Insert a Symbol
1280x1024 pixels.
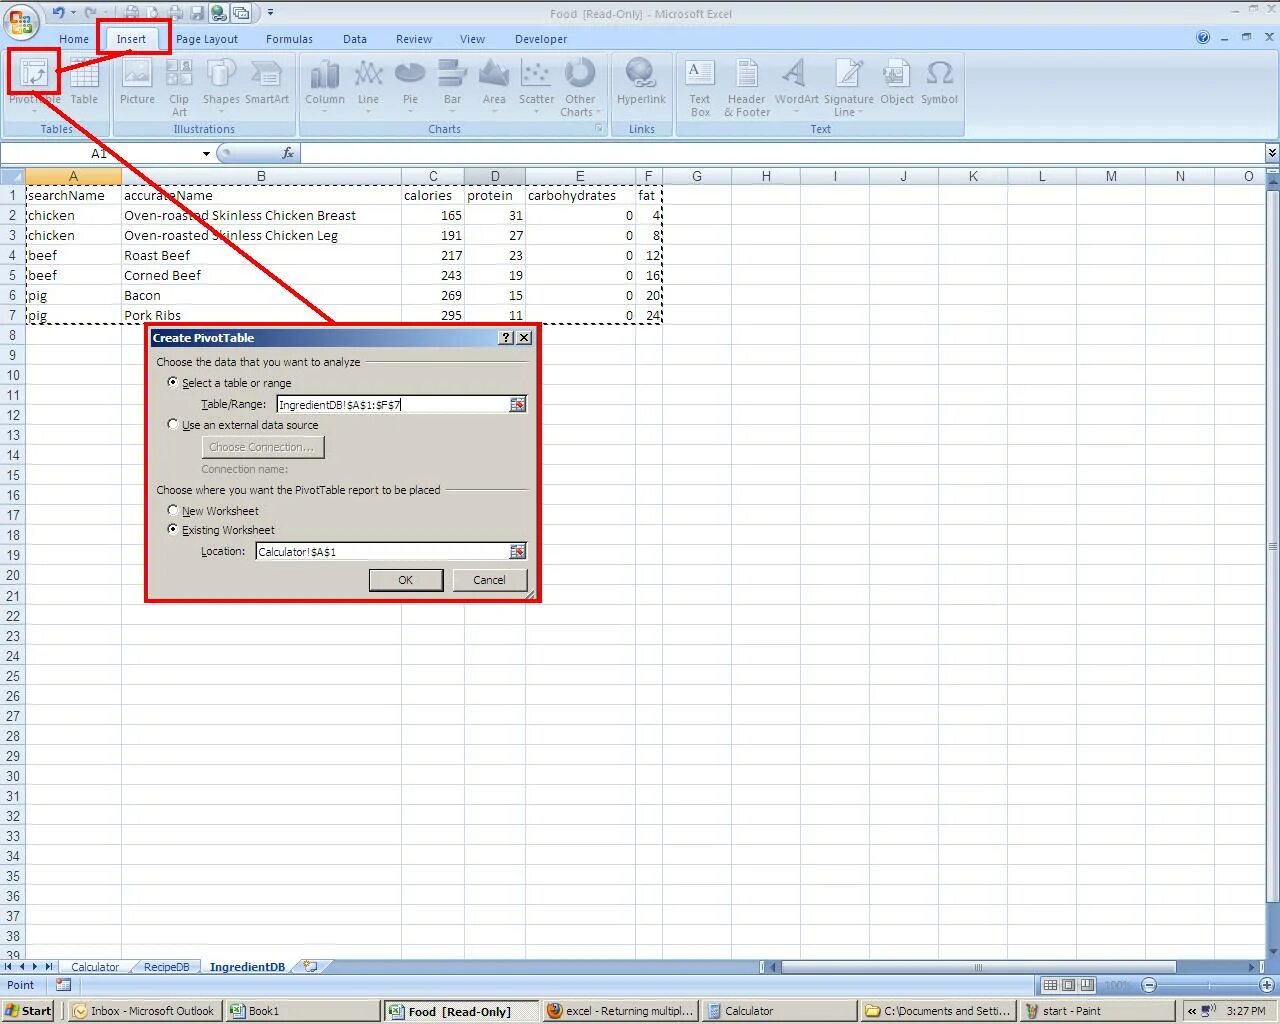pyautogui.click(x=939, y=81)
